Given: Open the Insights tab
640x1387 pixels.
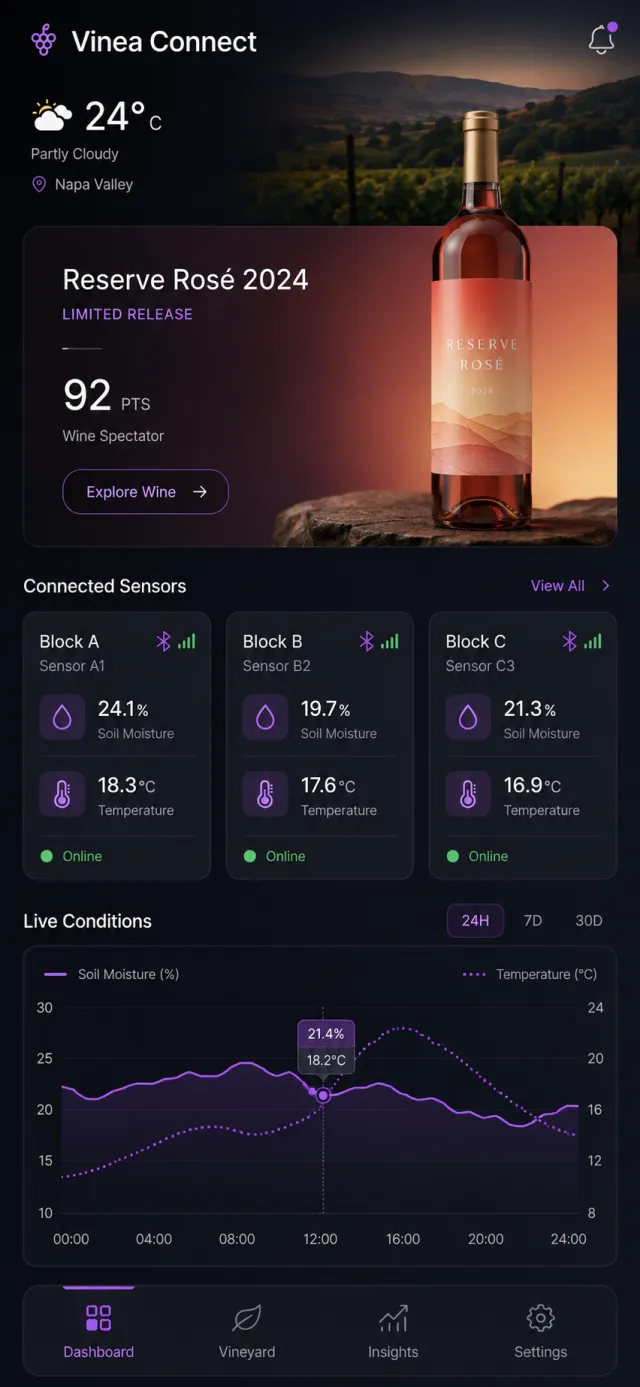Looking at the screenshot, I should click(393, 1332).
